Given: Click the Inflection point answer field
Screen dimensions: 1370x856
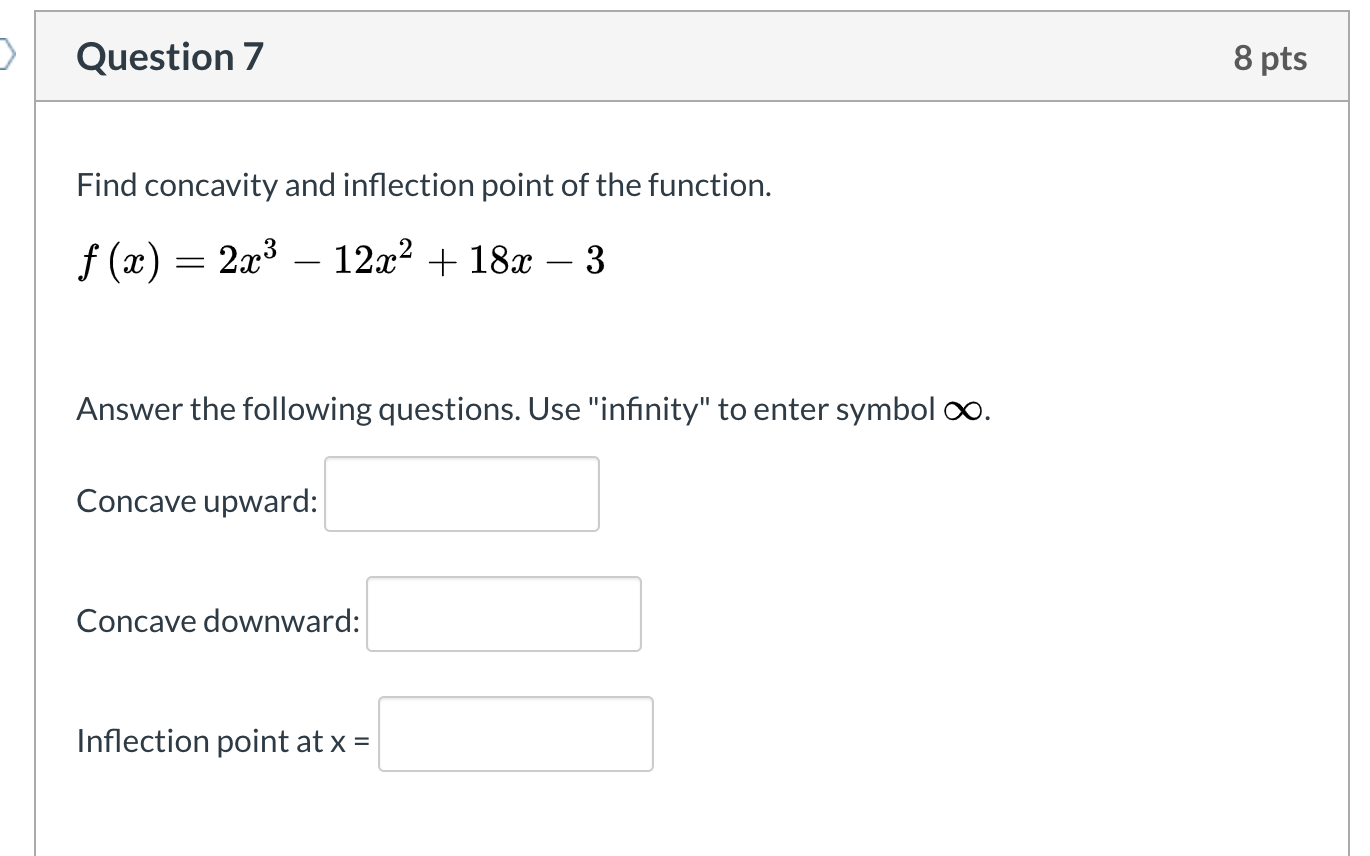Looking at the screenshot, I should point(514,733).
